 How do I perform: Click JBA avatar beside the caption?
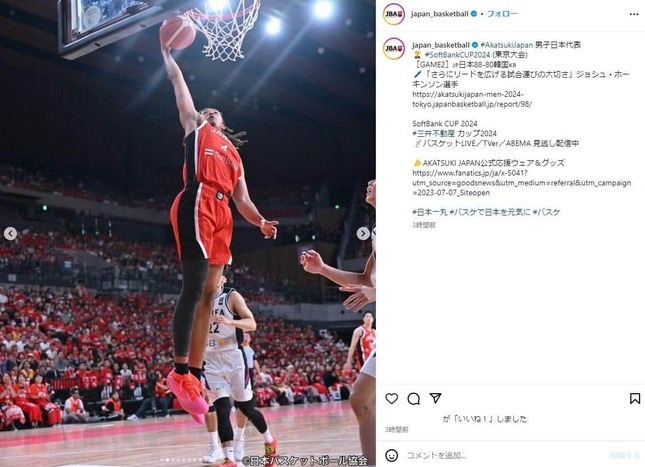click(x=394, y=48)
